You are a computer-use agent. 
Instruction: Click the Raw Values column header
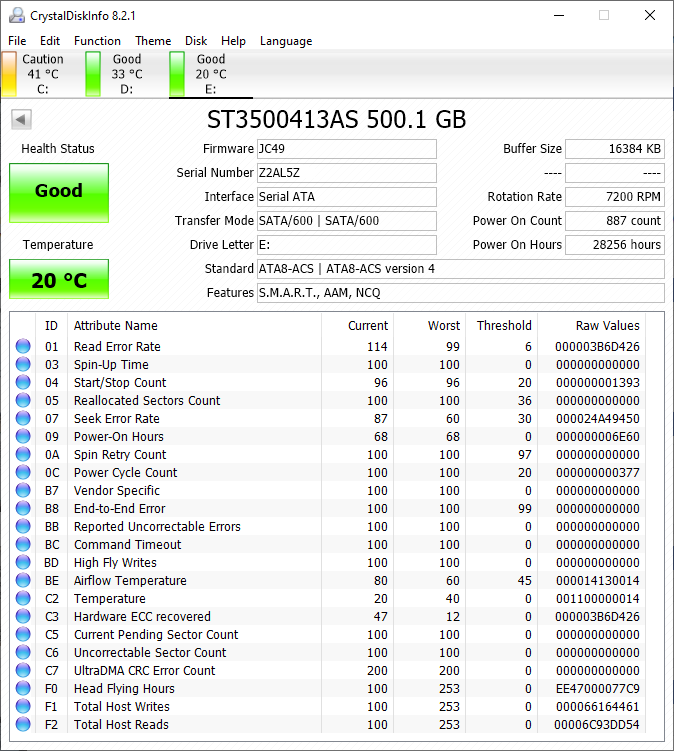coord(607,326)
